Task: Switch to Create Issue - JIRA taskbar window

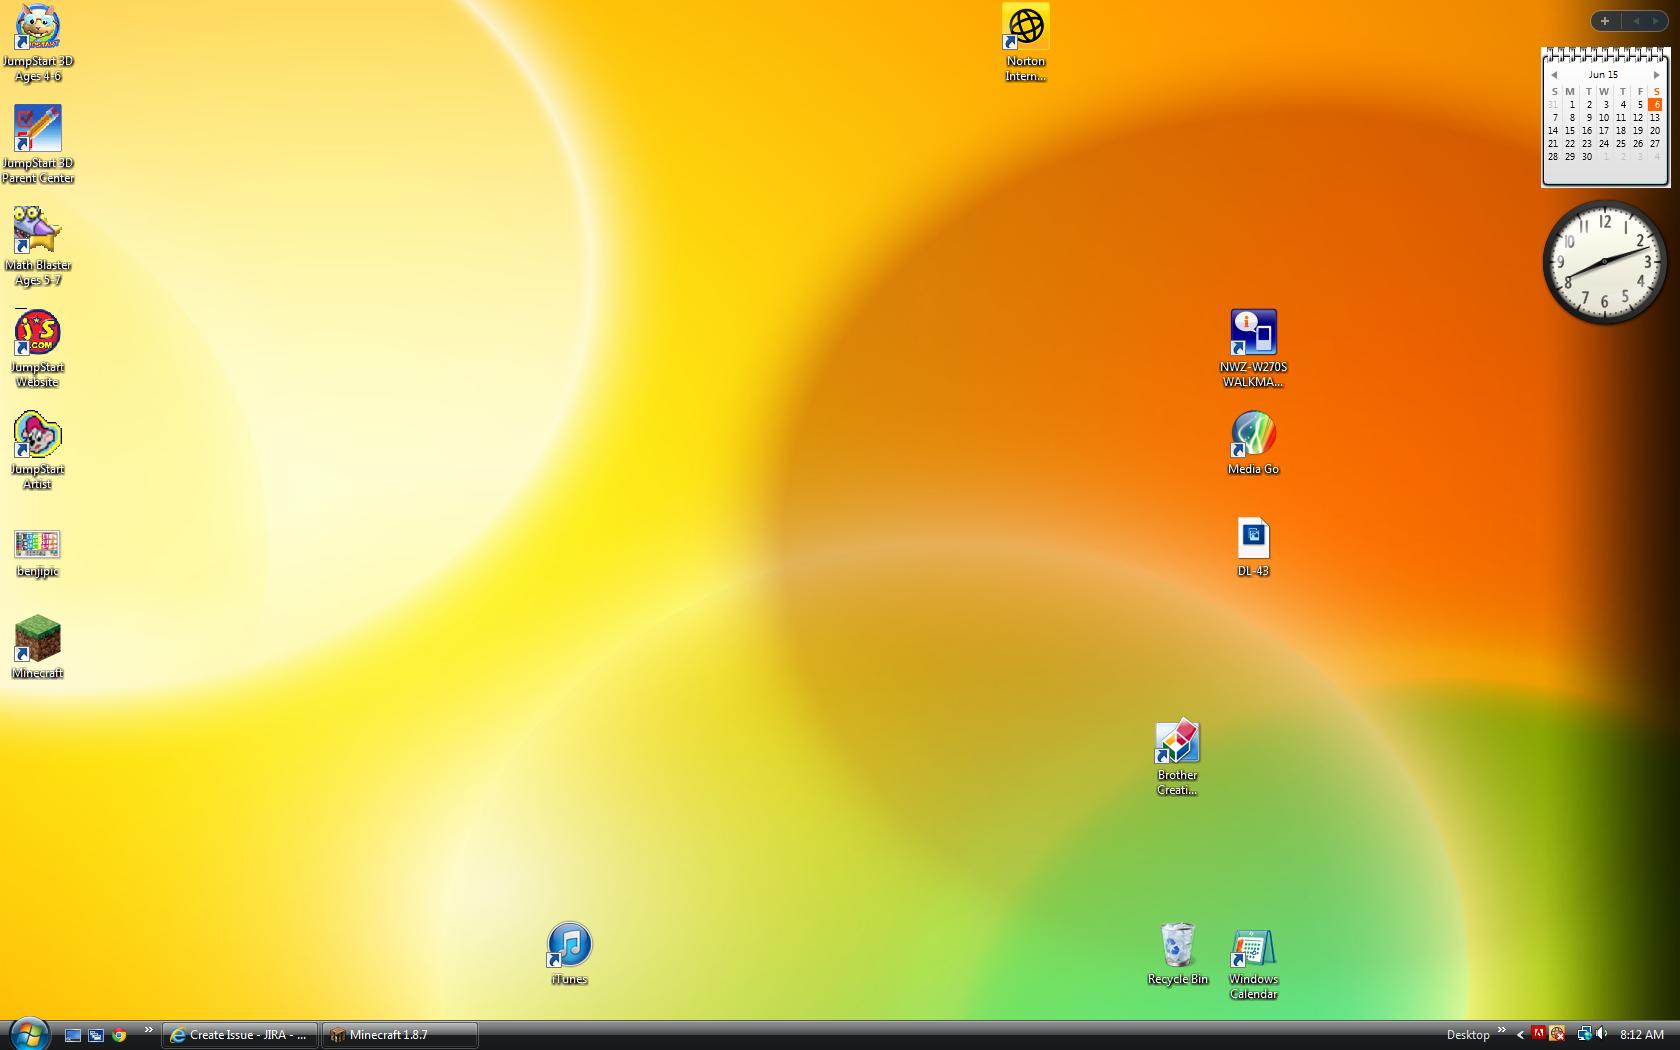Action: click(x=240, y=1035)
